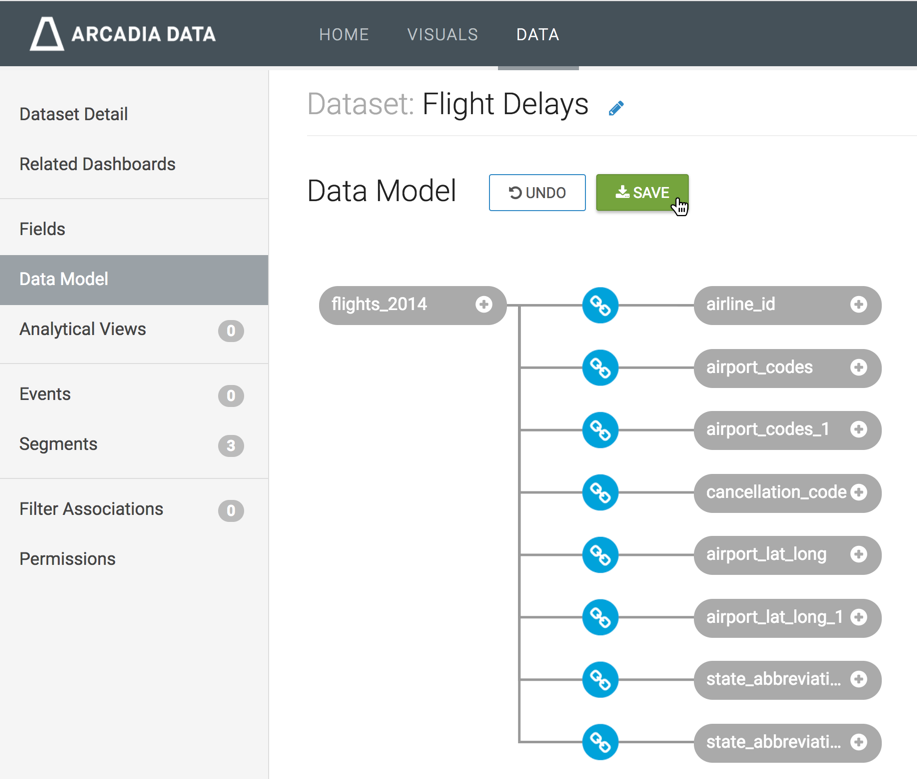This screenshot has height=779, width=917.
Task: Go to the HOME tab
Action: 344,35
